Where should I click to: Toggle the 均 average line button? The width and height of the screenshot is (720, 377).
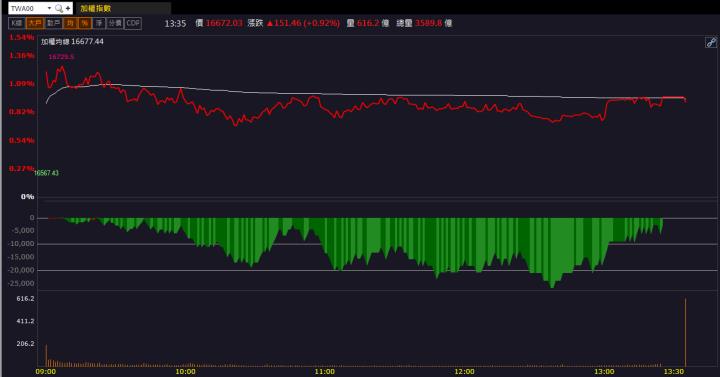coord(70,23)
